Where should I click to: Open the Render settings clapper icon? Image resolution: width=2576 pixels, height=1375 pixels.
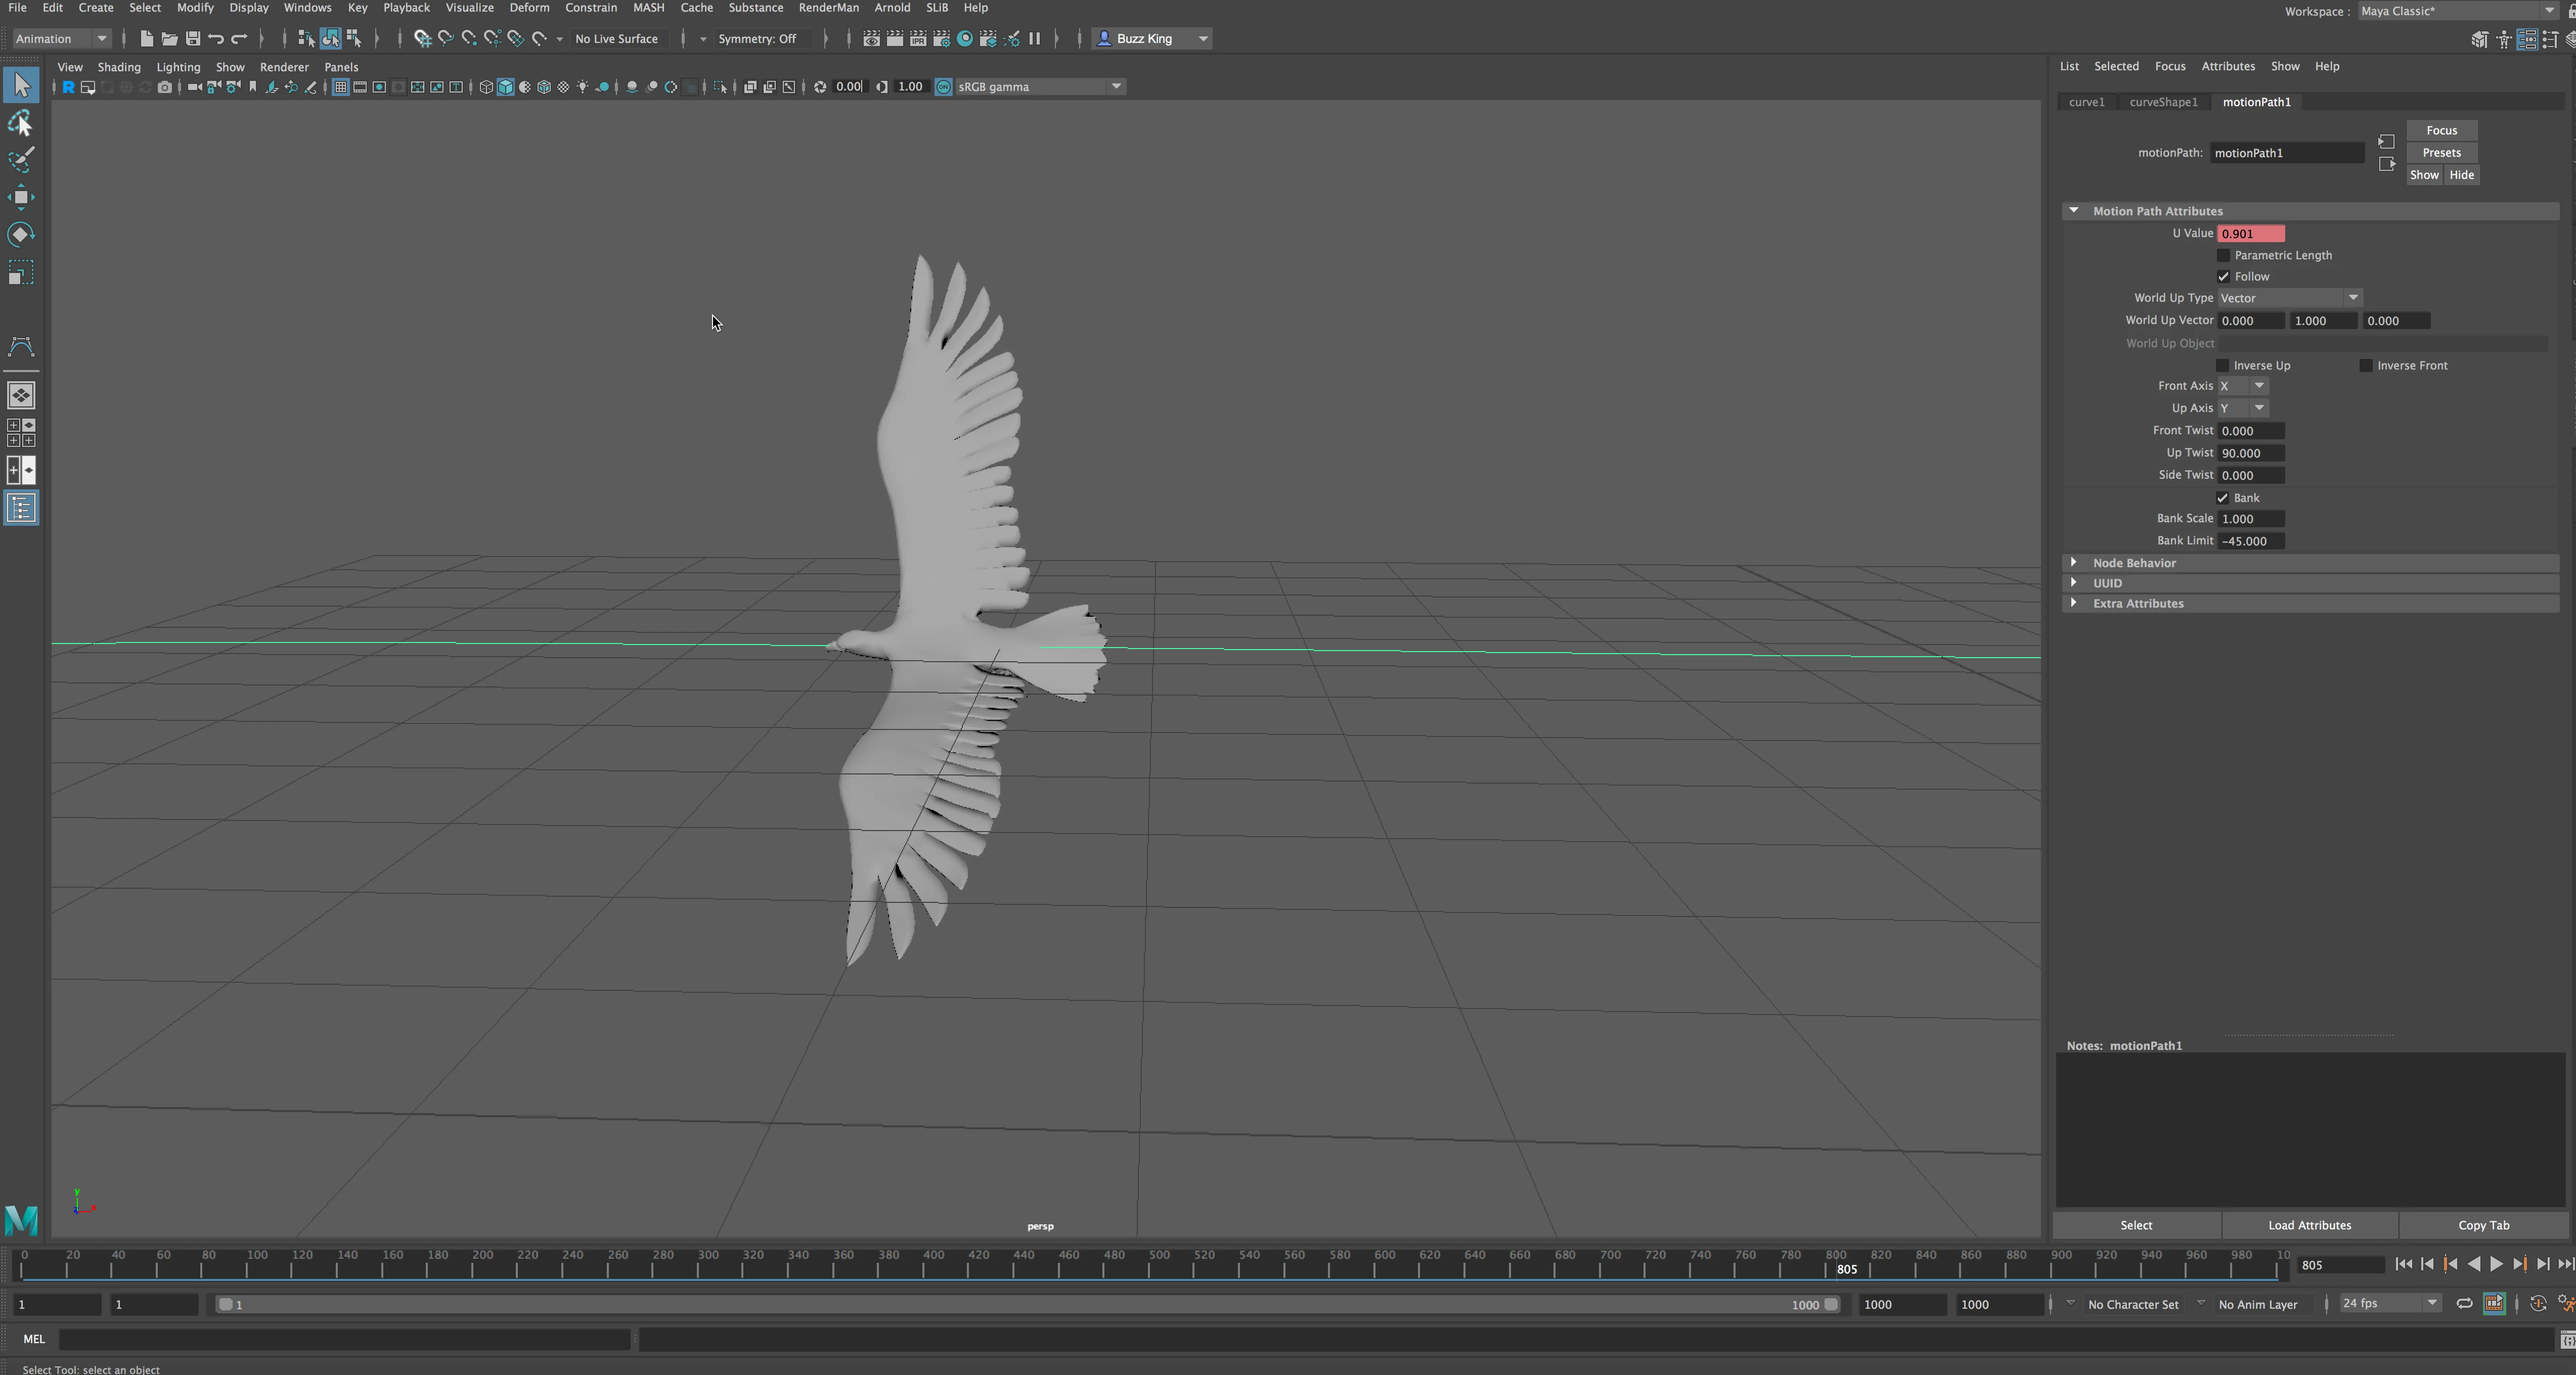941,39
